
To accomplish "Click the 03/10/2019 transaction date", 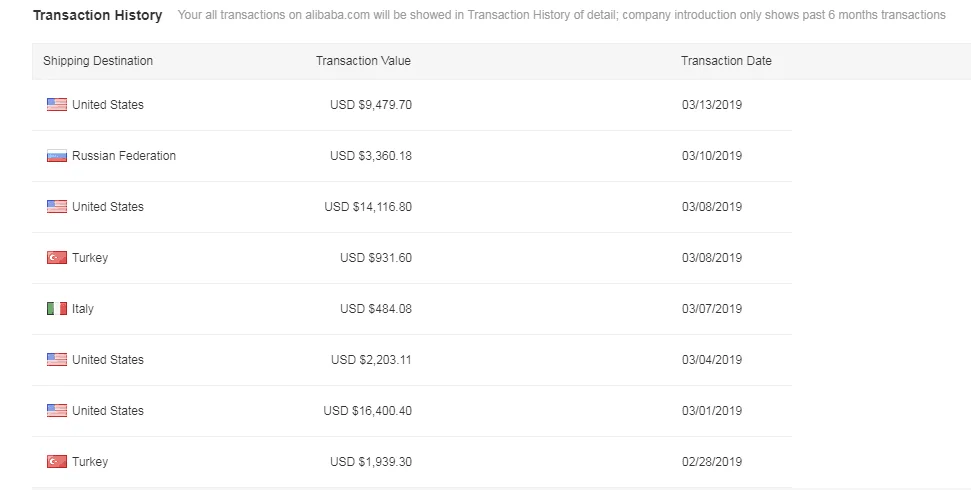I will (x=712, y=156).
